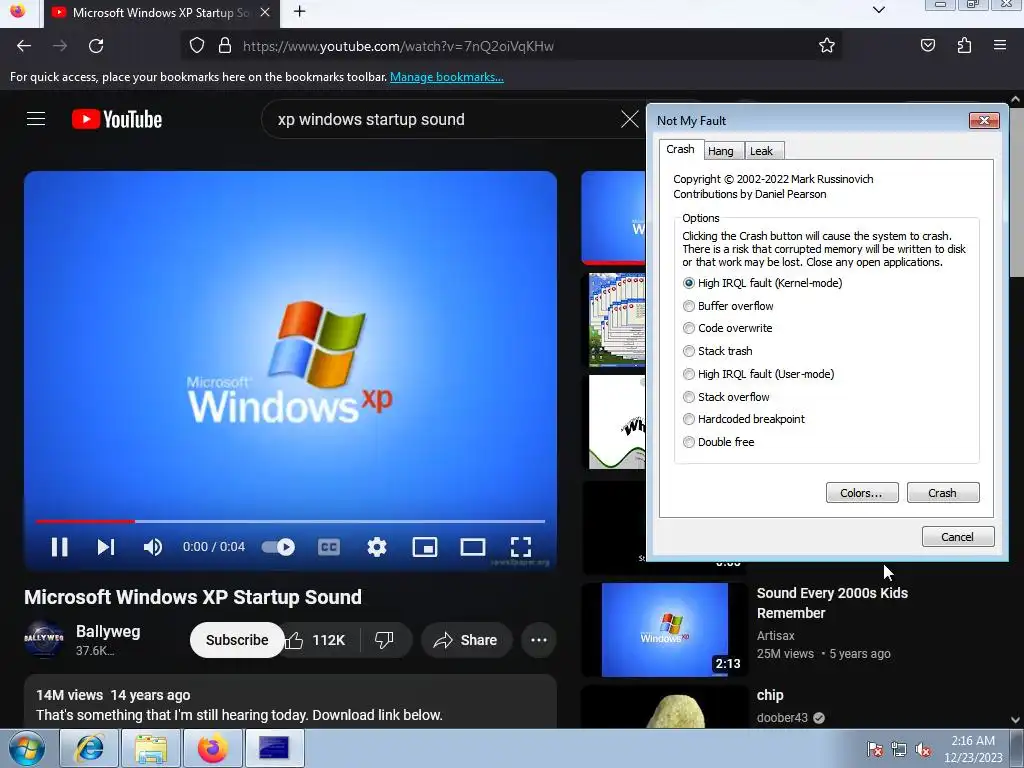Select Double free option

(x=718, y=441)
